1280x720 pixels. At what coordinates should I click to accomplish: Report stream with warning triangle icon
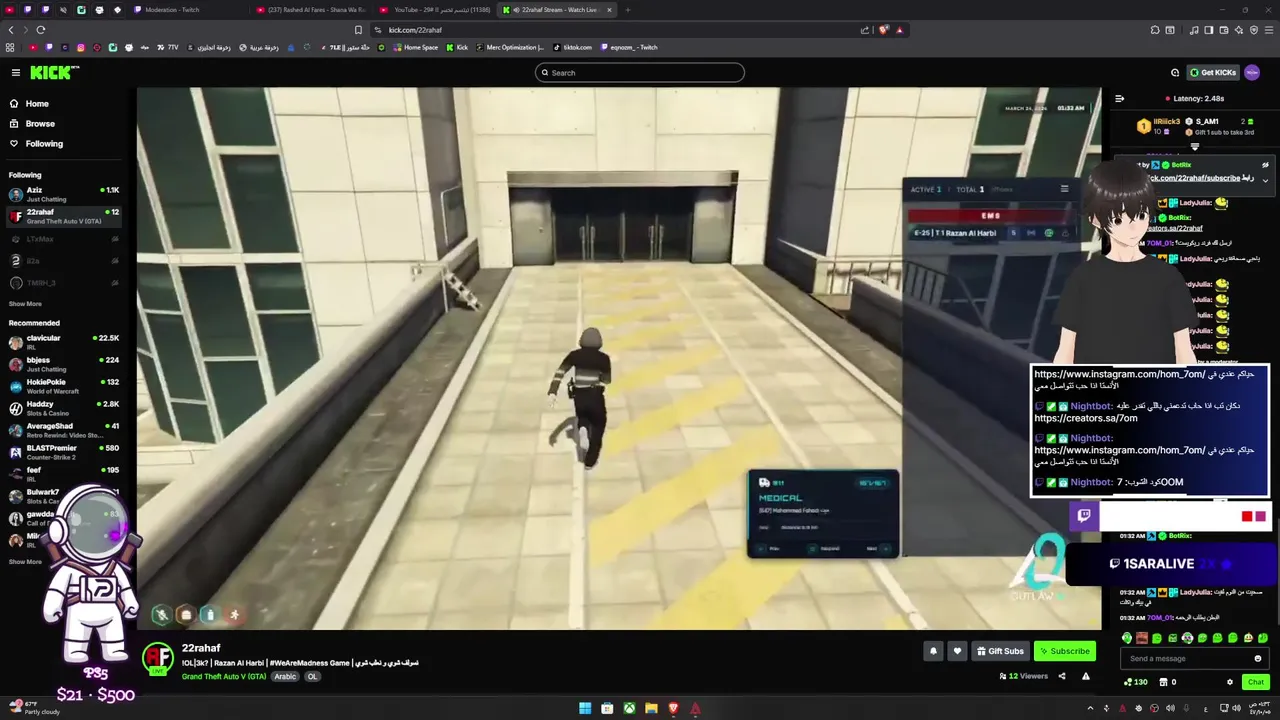click(1085, 676)
